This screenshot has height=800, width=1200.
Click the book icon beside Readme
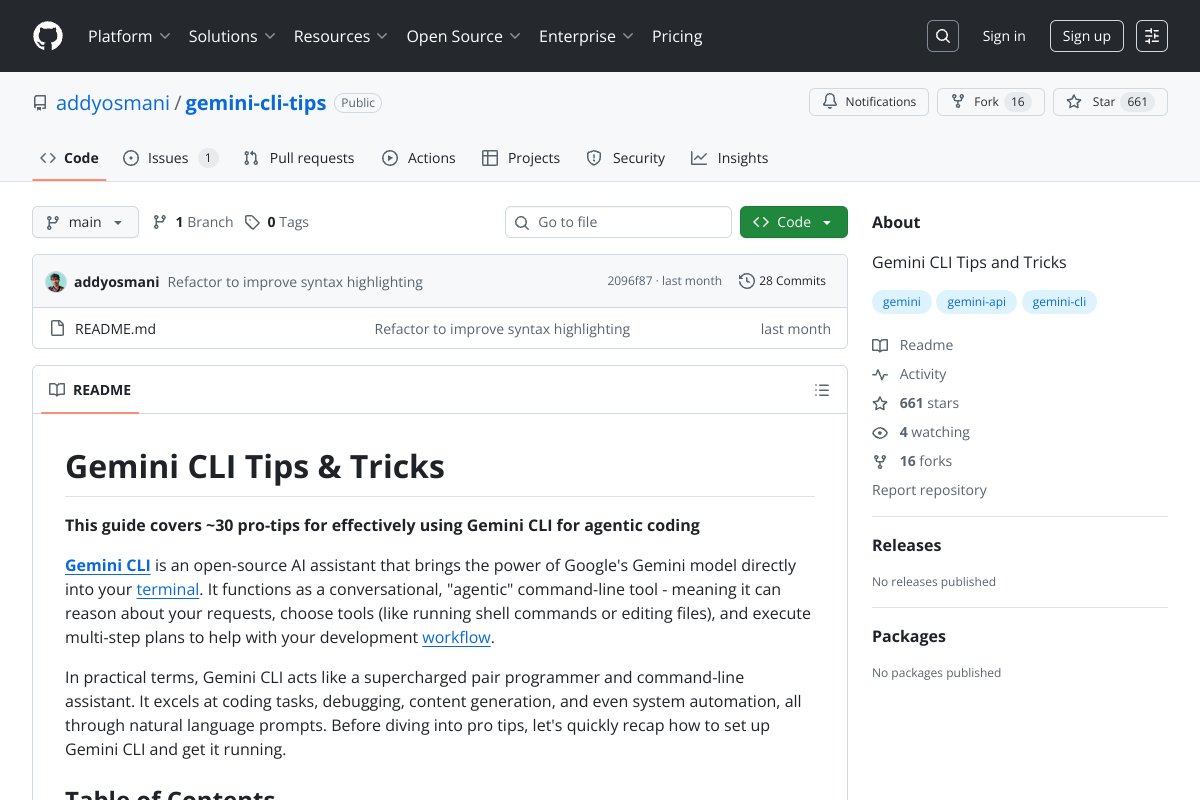[x=880, y=345]
